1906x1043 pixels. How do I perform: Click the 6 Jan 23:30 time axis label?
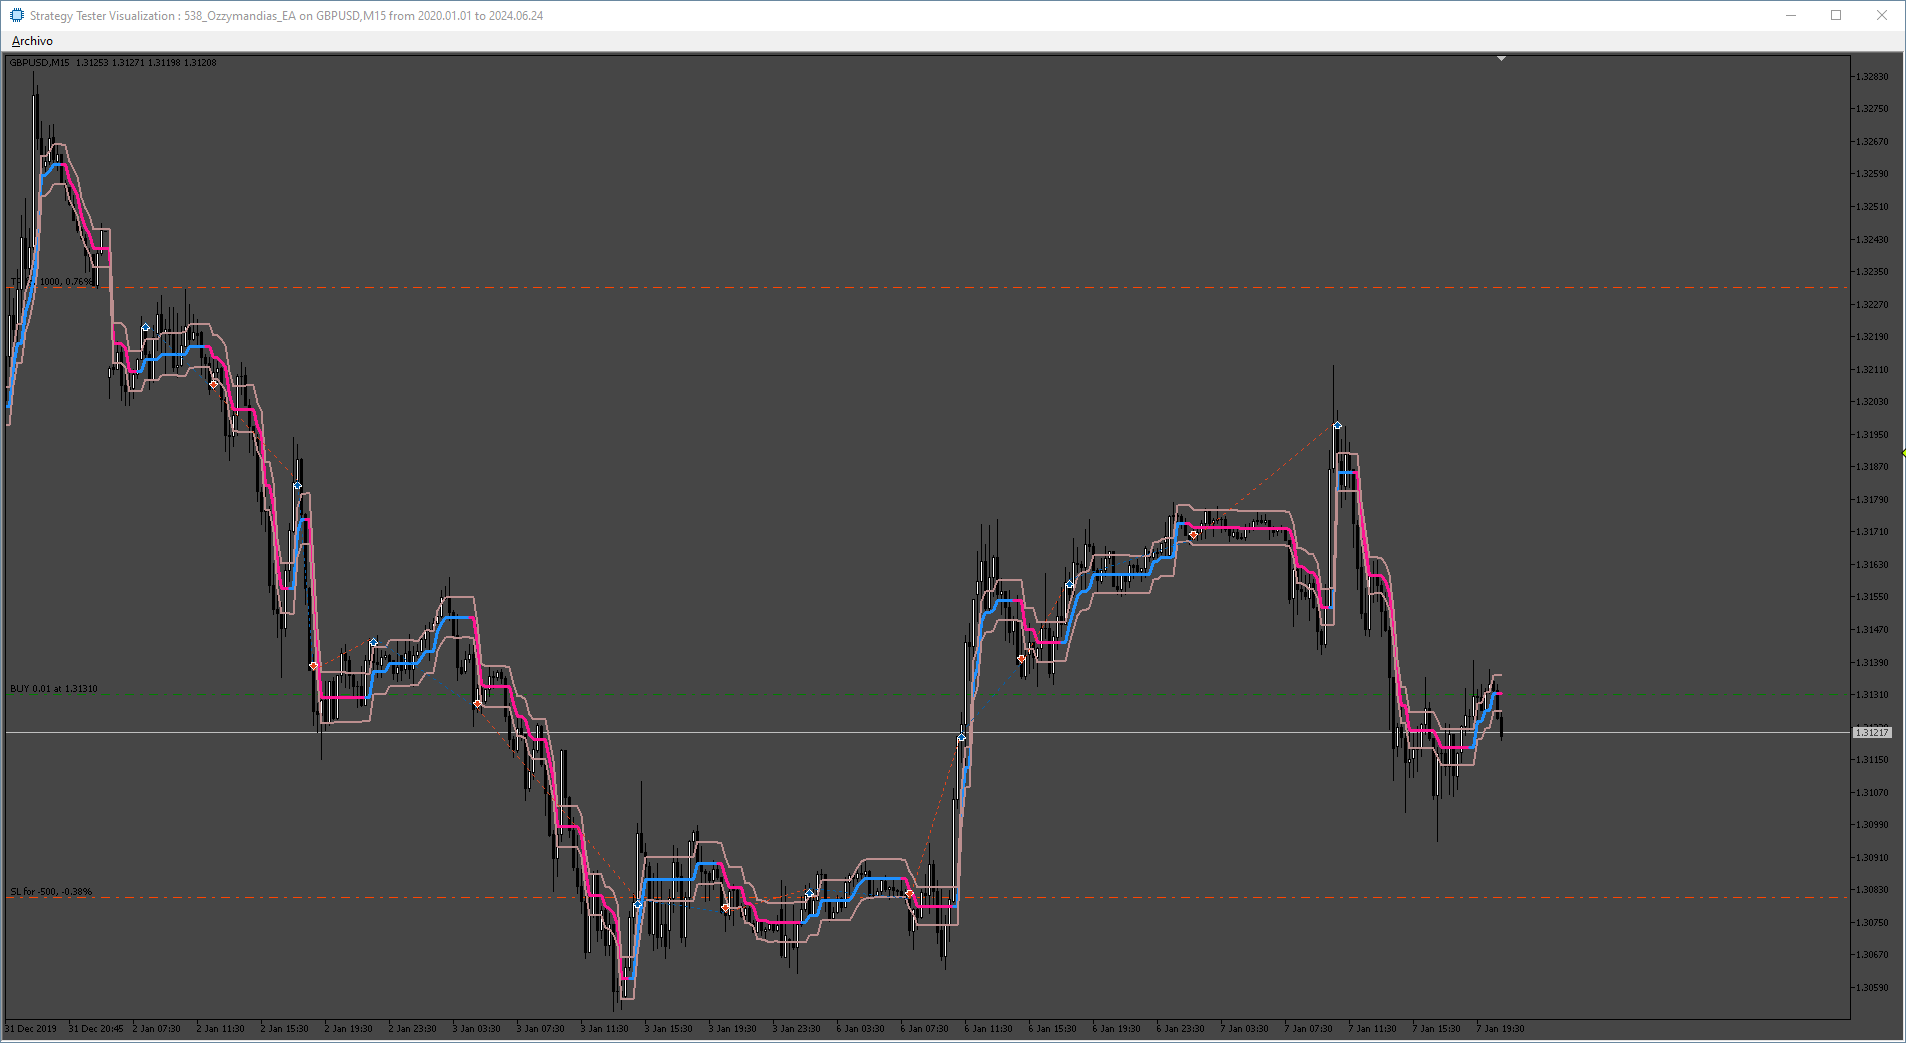click(x=1181, y=1029)
